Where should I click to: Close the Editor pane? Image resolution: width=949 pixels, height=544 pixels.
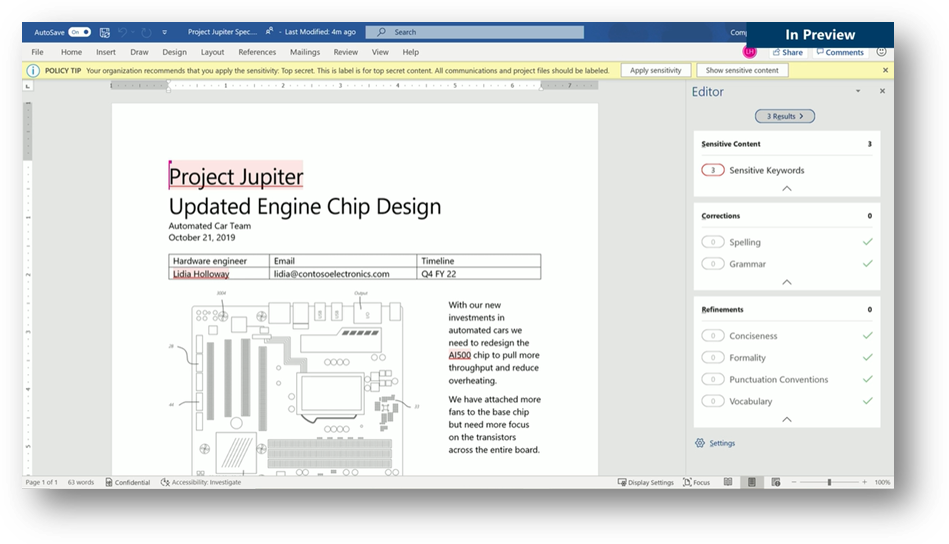tap(882, 91)
